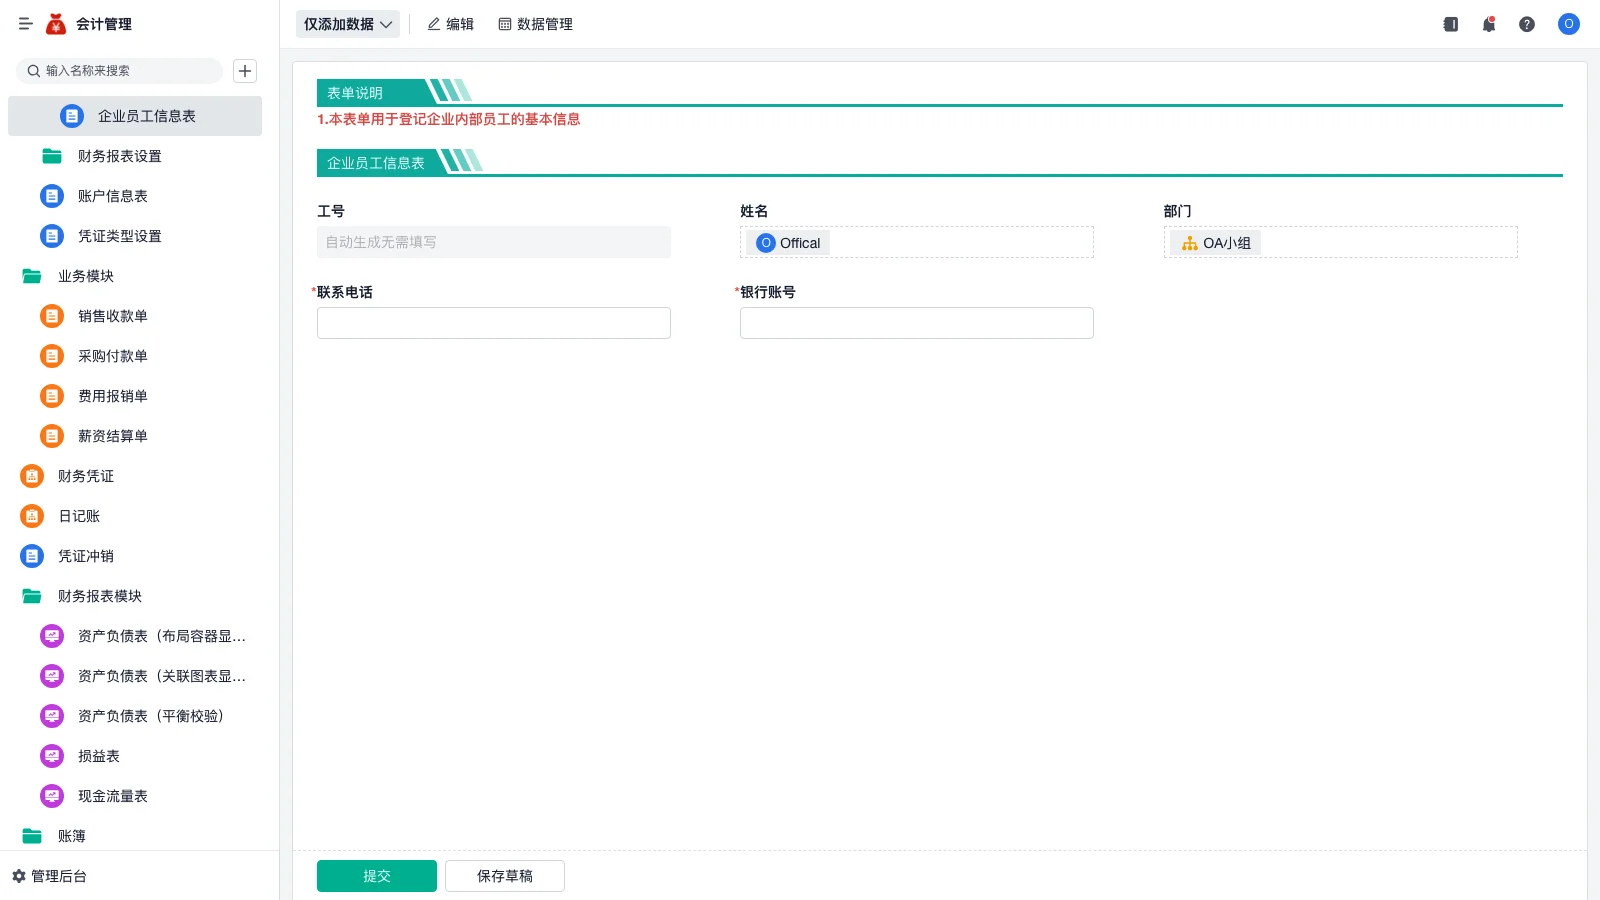Focus the 联系电话 input field
The height and width of the screenshot is (900, 1600).
(494, 323)
